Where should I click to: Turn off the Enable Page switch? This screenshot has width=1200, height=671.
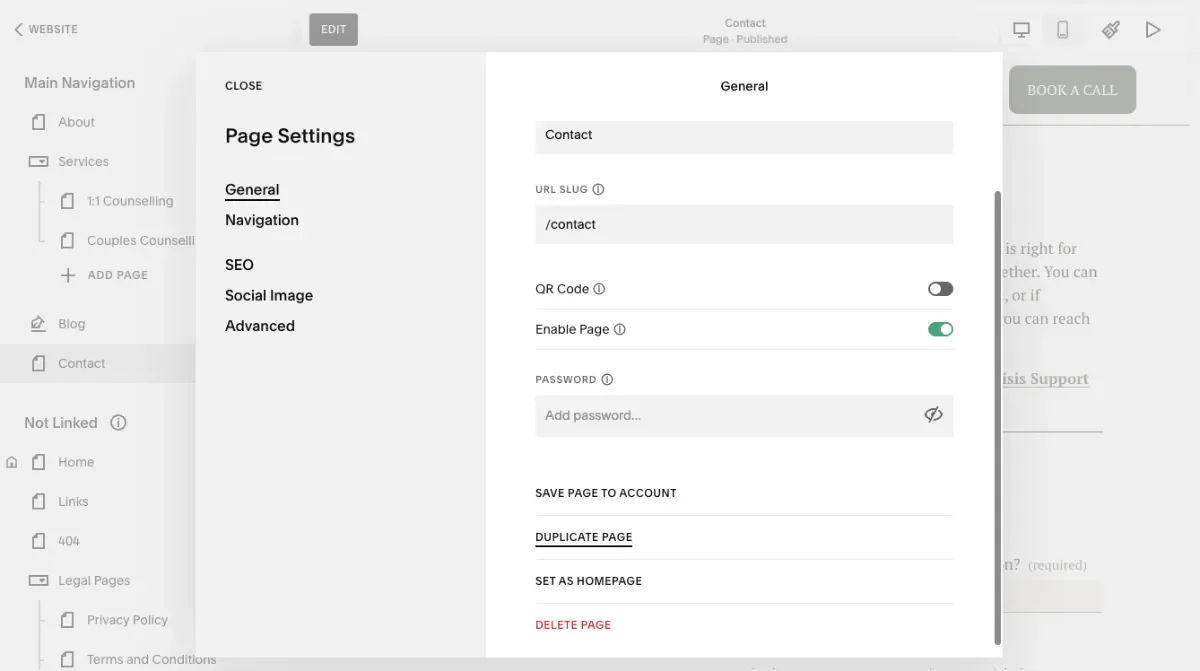940,329
